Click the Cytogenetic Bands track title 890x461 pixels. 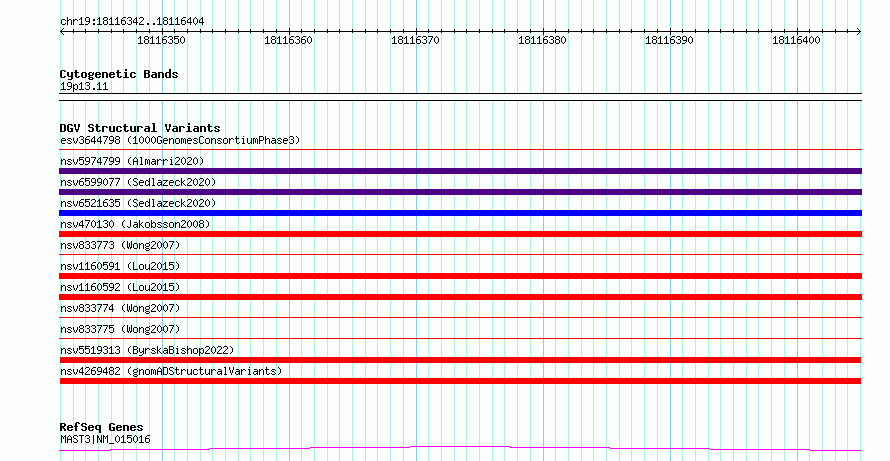click(x=119, y=74)
